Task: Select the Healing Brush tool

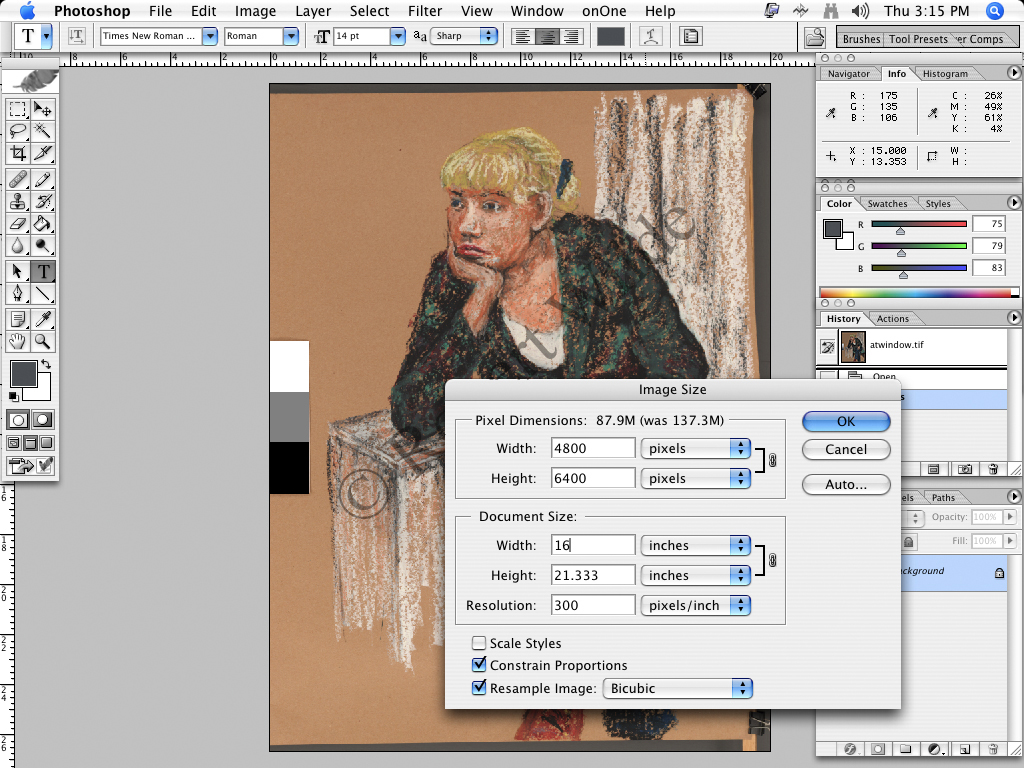Action: click(18, 179)
